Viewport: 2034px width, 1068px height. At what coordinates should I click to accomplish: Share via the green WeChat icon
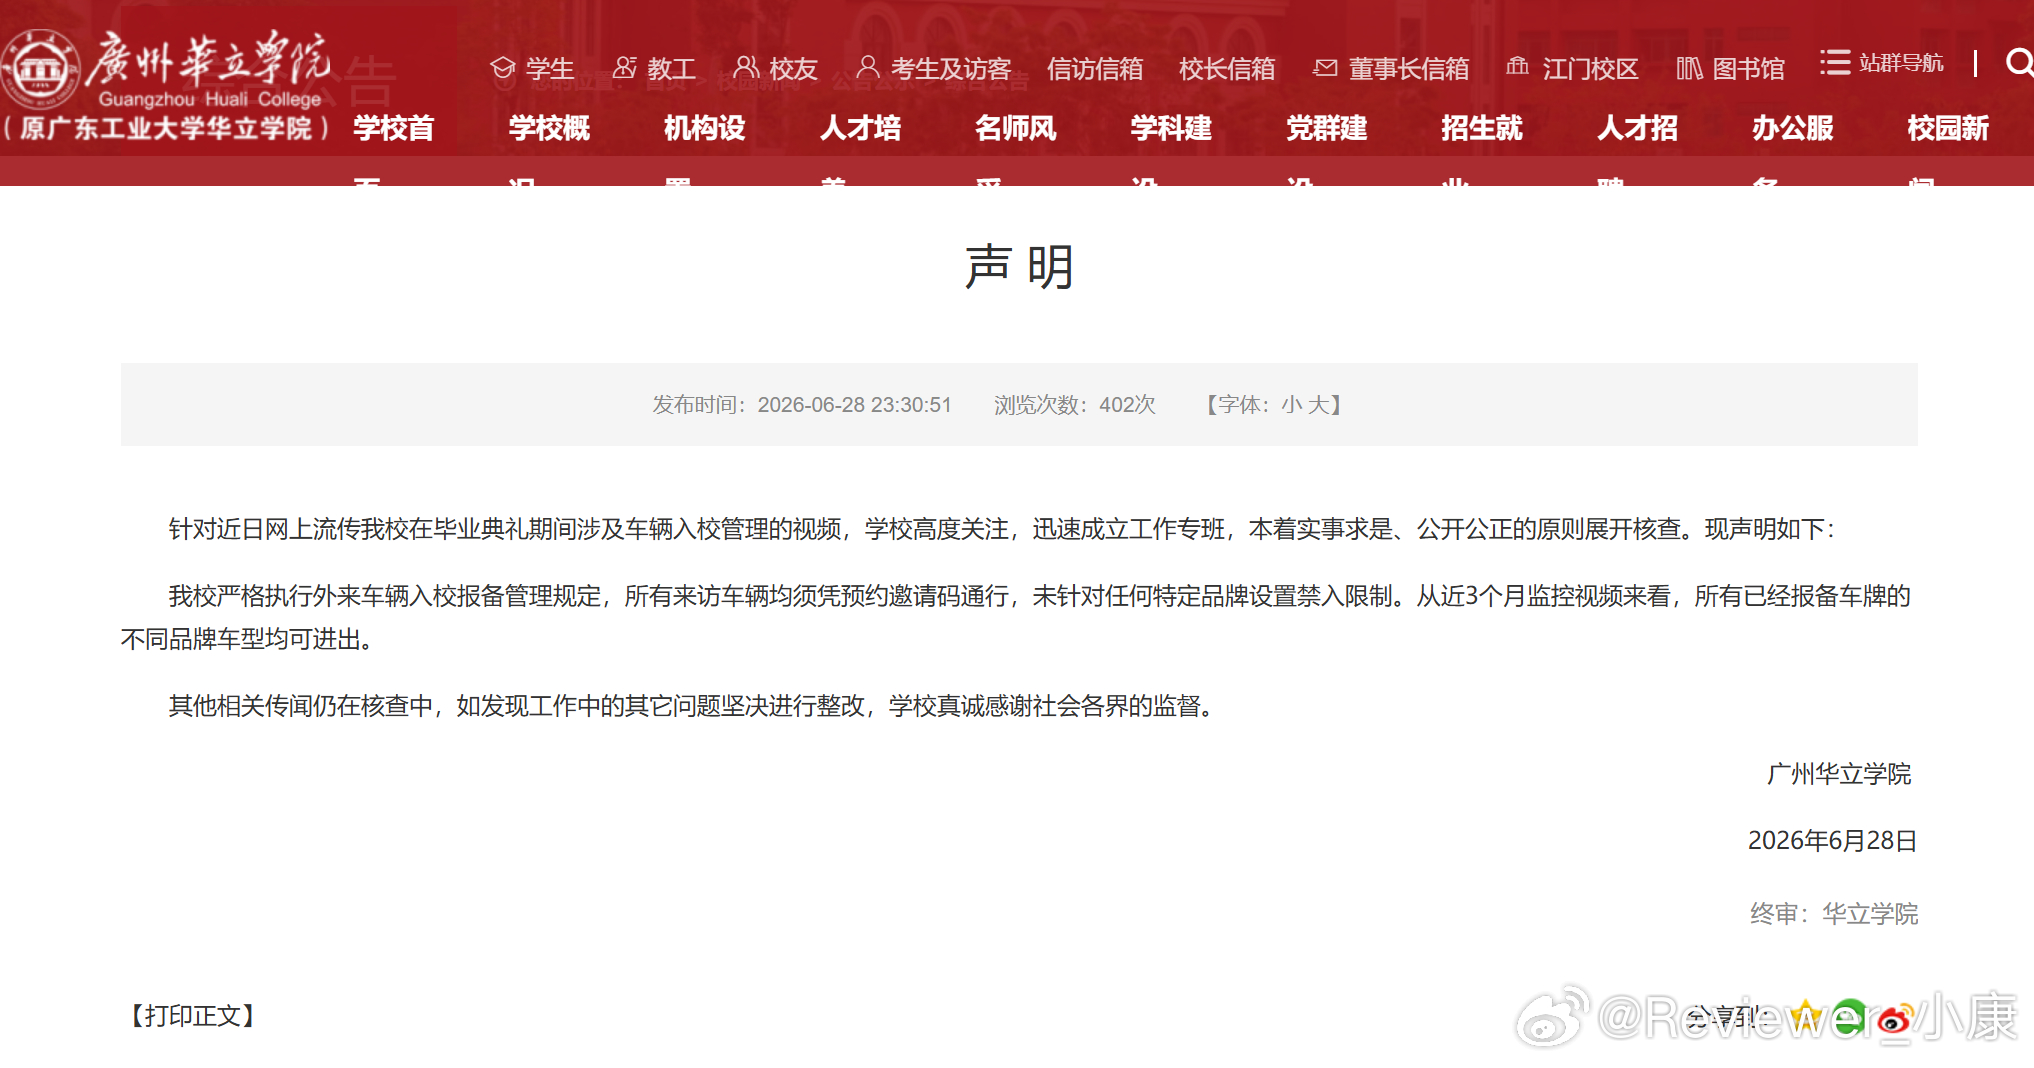click(1848, 1018)
